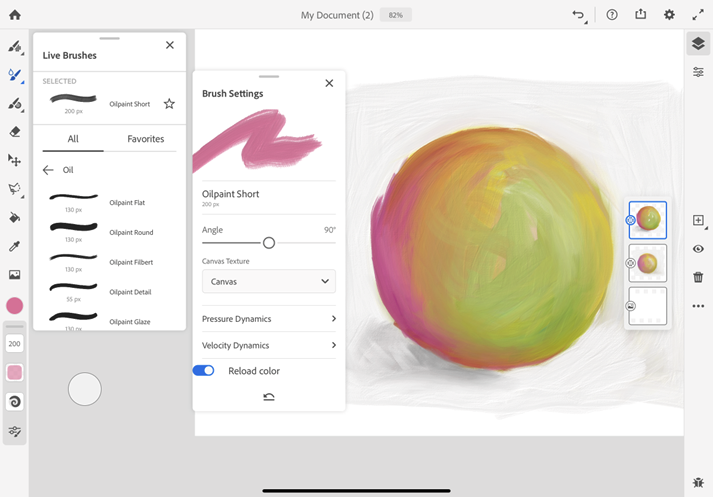Open App Settings gear
The width and height of the screenshot is (713, 497).
(669, 15)
